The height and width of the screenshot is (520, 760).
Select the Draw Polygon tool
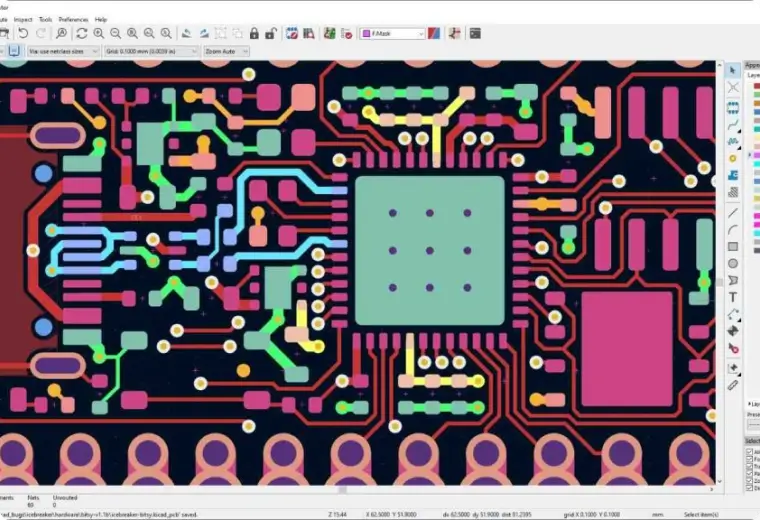coord(733,280)
